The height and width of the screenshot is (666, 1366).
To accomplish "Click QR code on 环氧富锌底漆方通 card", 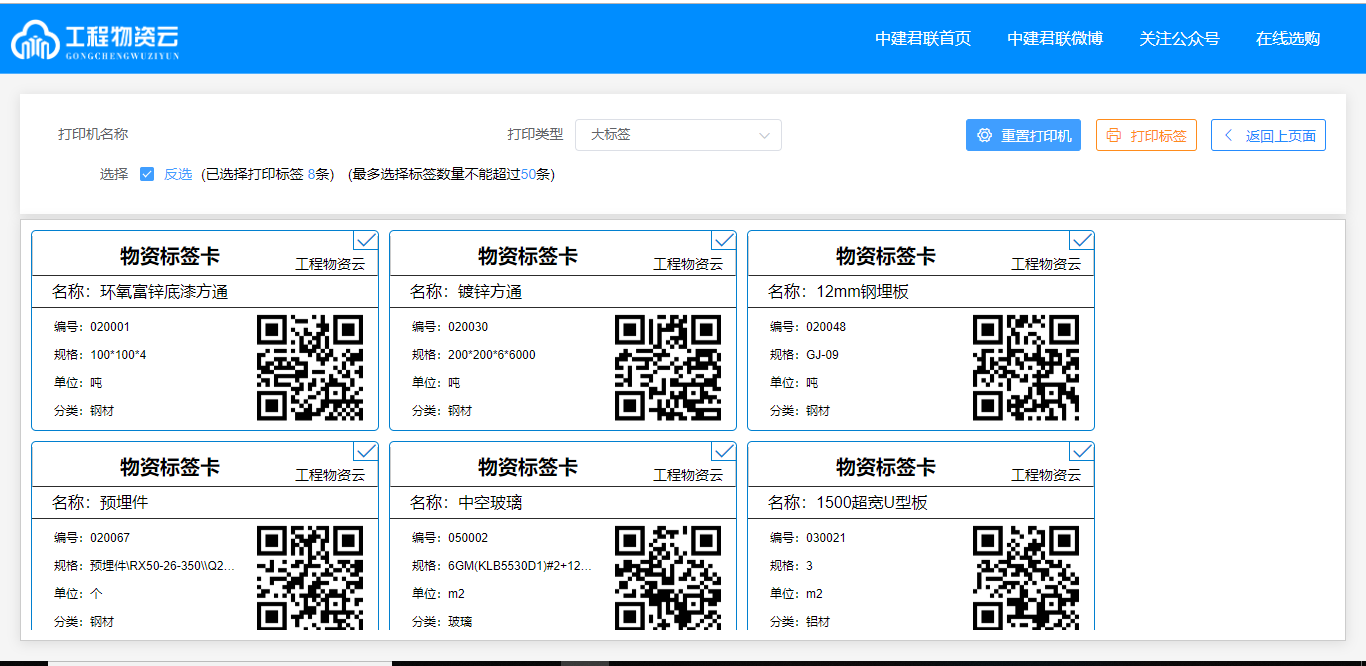I will pos(310,367).
